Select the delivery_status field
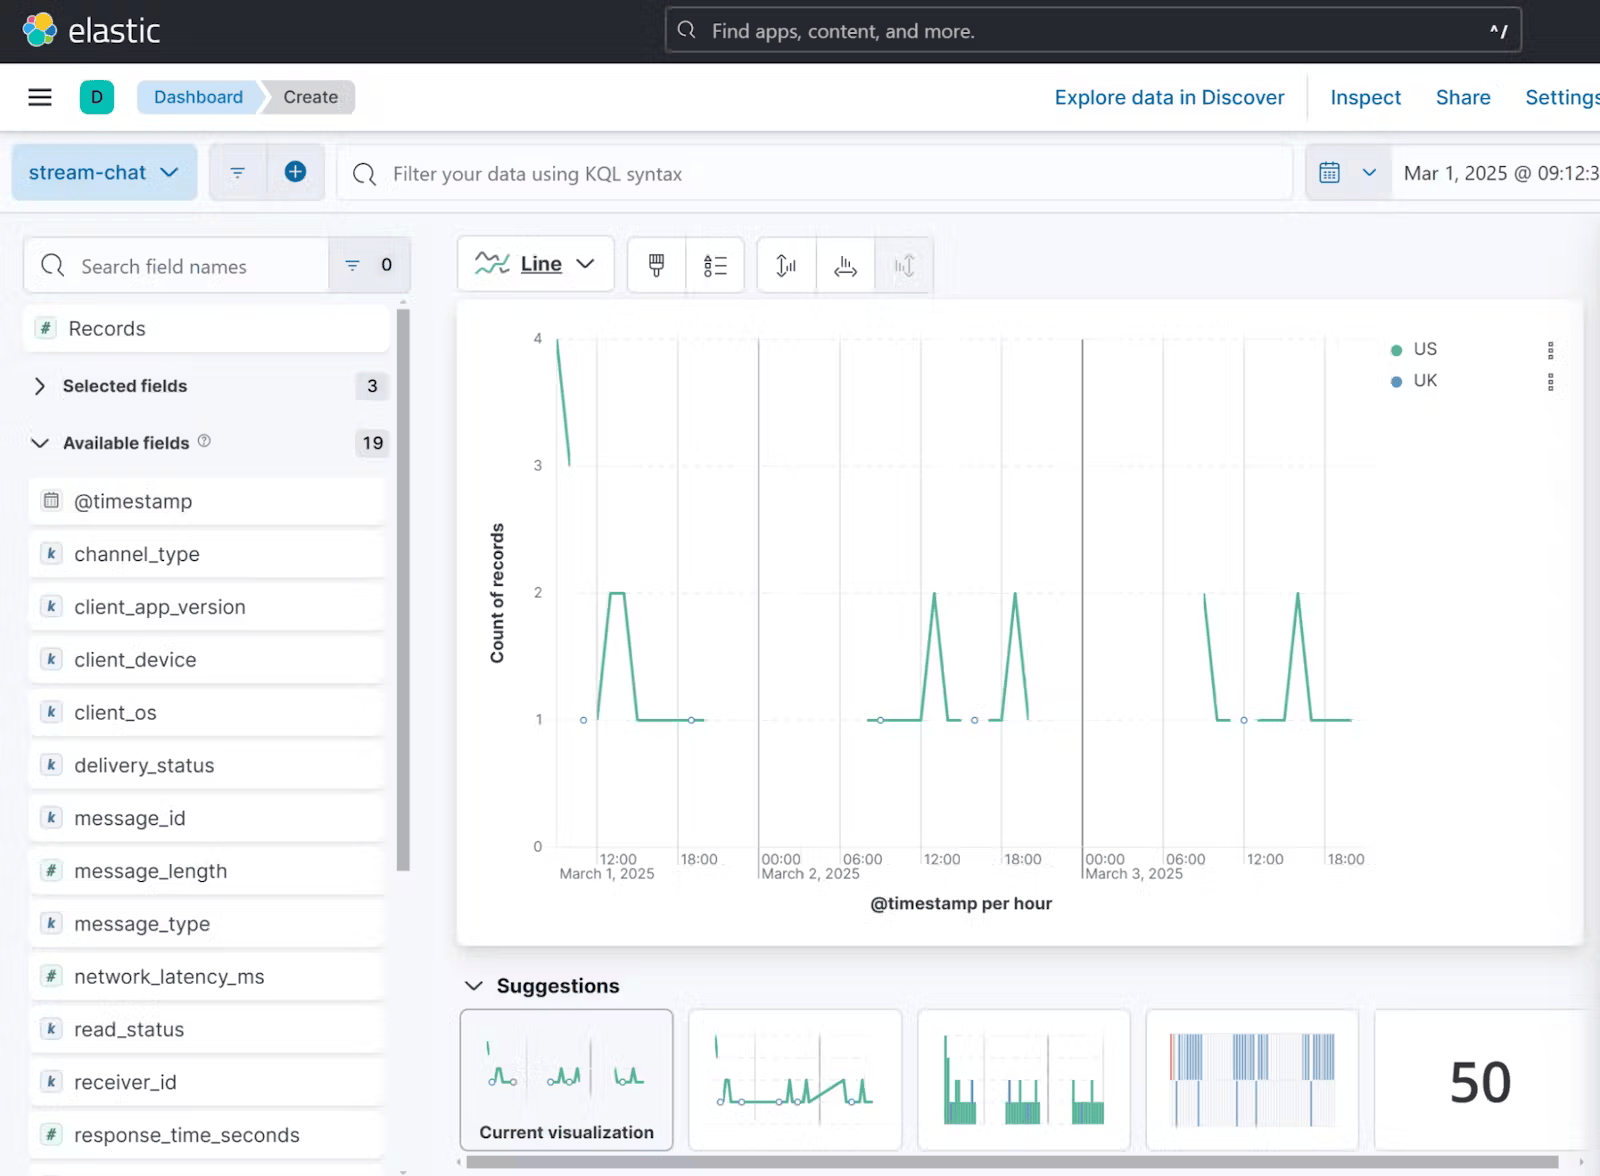The image size is (1600, 1176). (207, 765)
